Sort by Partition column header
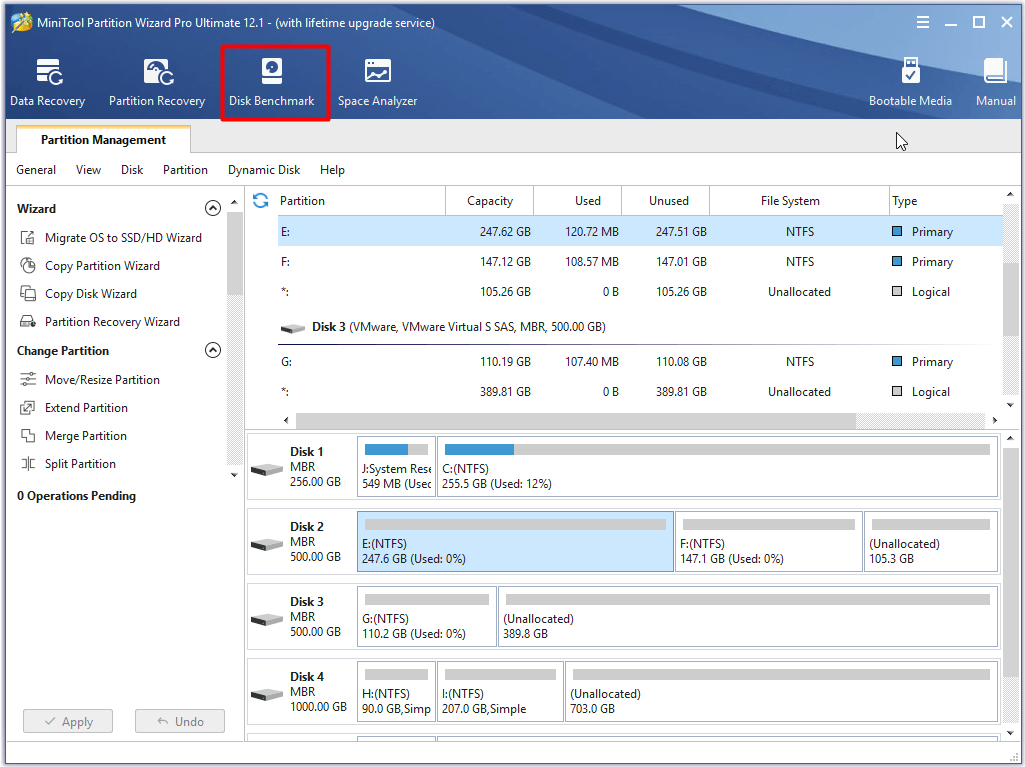The width and height of the screenshot is (1025, 767). (361, 201)
